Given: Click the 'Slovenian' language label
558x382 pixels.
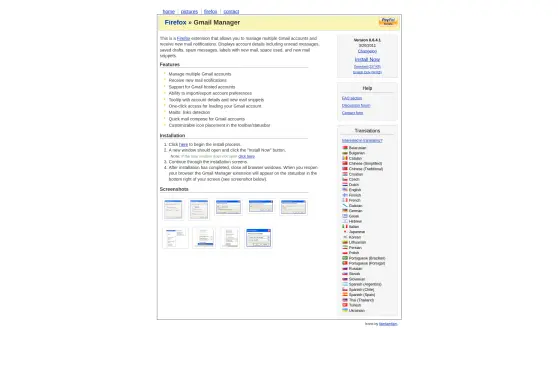Looking at the screenshot, I should coord(357,279).
